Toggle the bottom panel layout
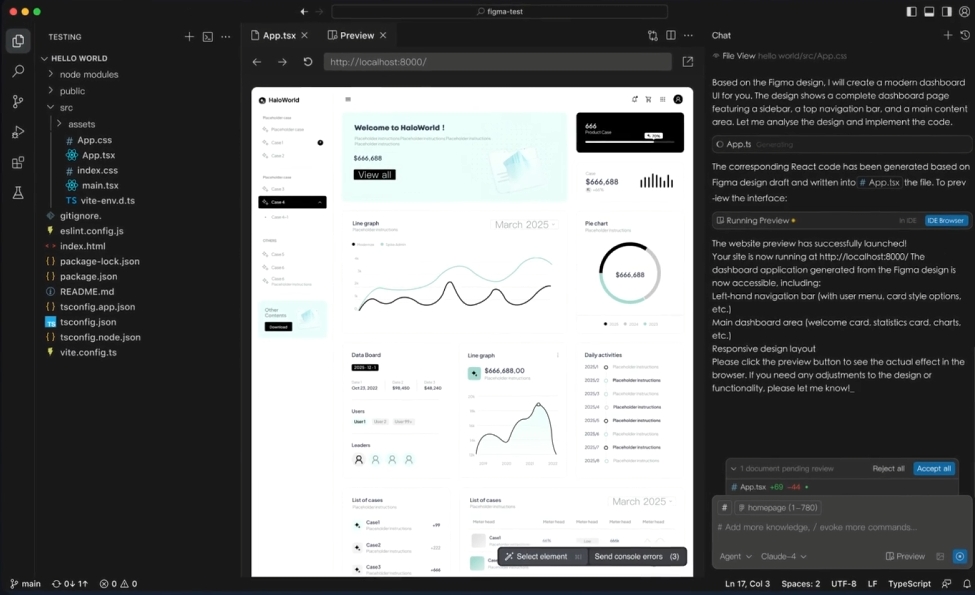 929,12
